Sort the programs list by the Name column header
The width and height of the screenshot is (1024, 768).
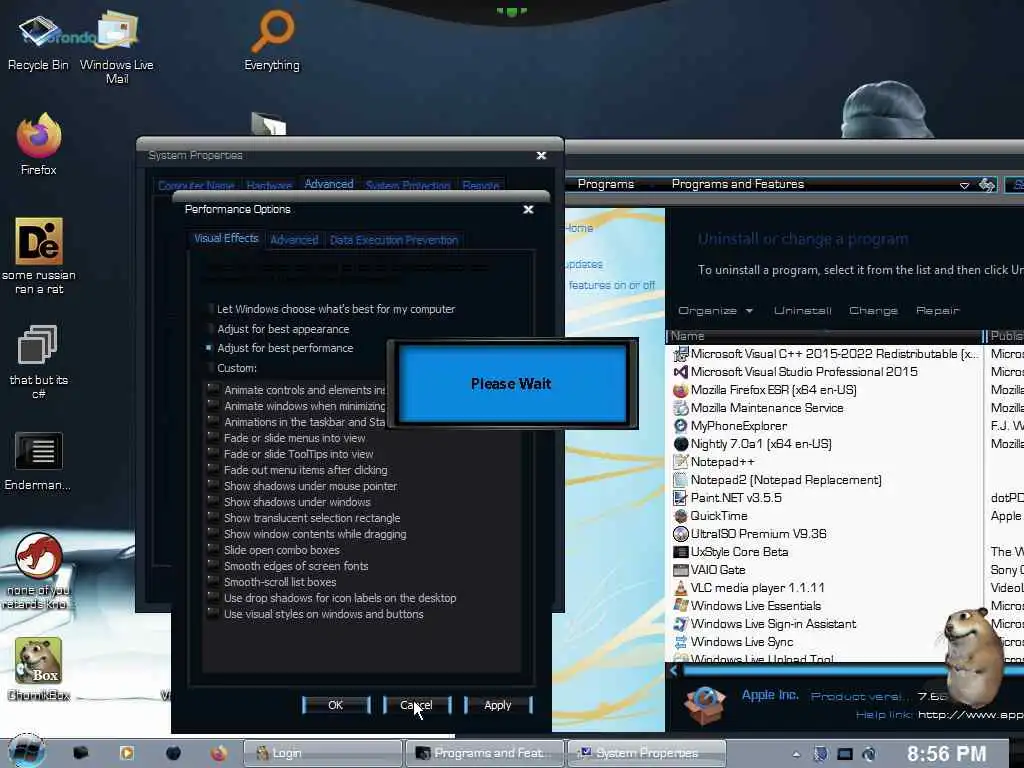point(824,336)
